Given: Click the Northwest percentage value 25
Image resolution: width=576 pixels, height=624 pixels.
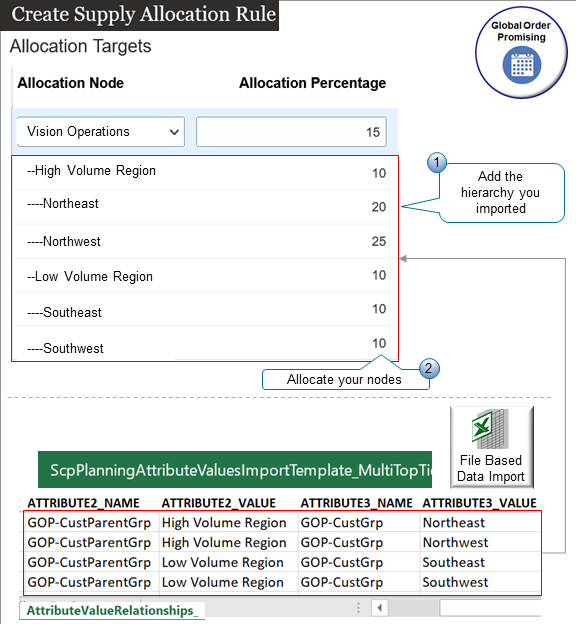Looking at the screenshot, I should [x=379, y=241].
